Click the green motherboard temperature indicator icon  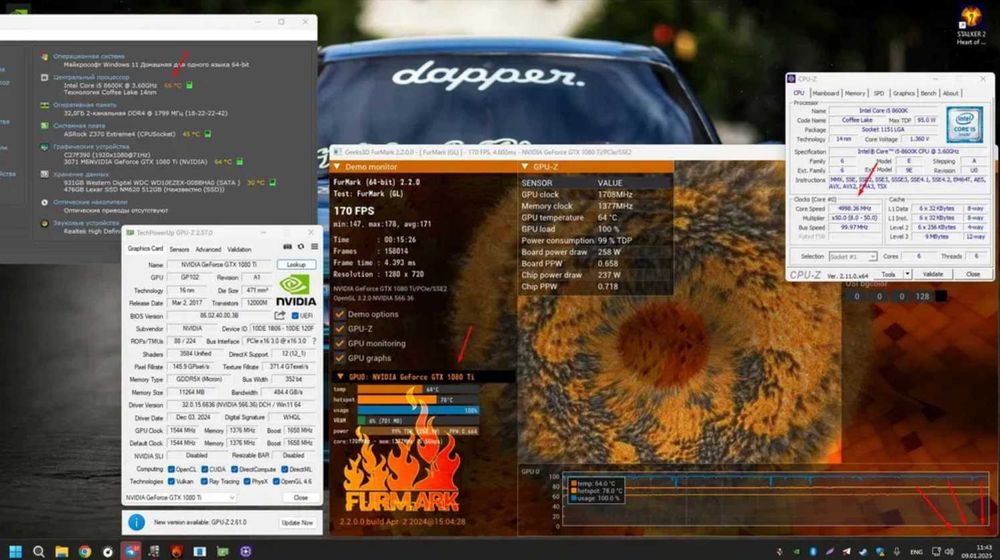pos(207,134)
